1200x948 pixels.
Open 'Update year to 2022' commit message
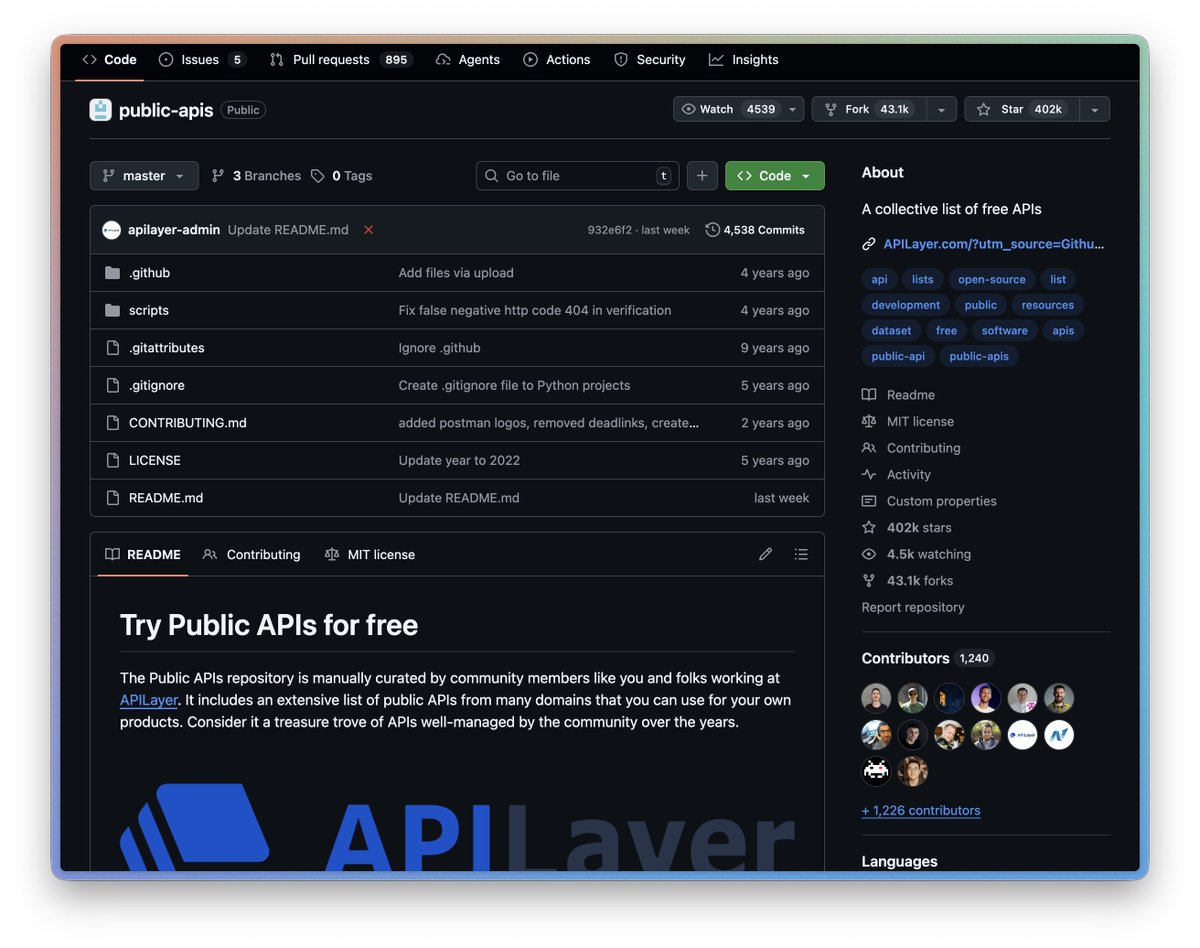(x=459, y=461)
